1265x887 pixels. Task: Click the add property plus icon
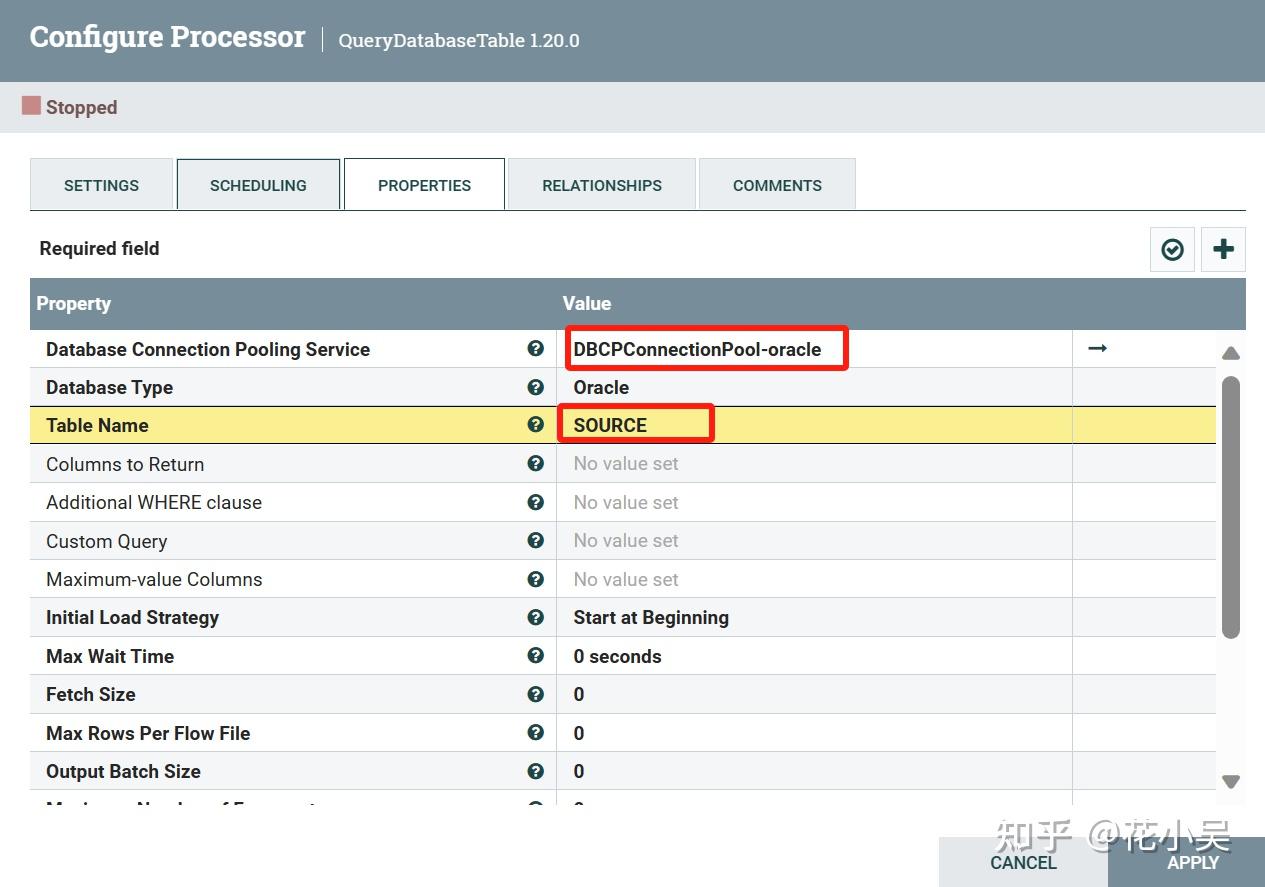tap(1223, 249)
